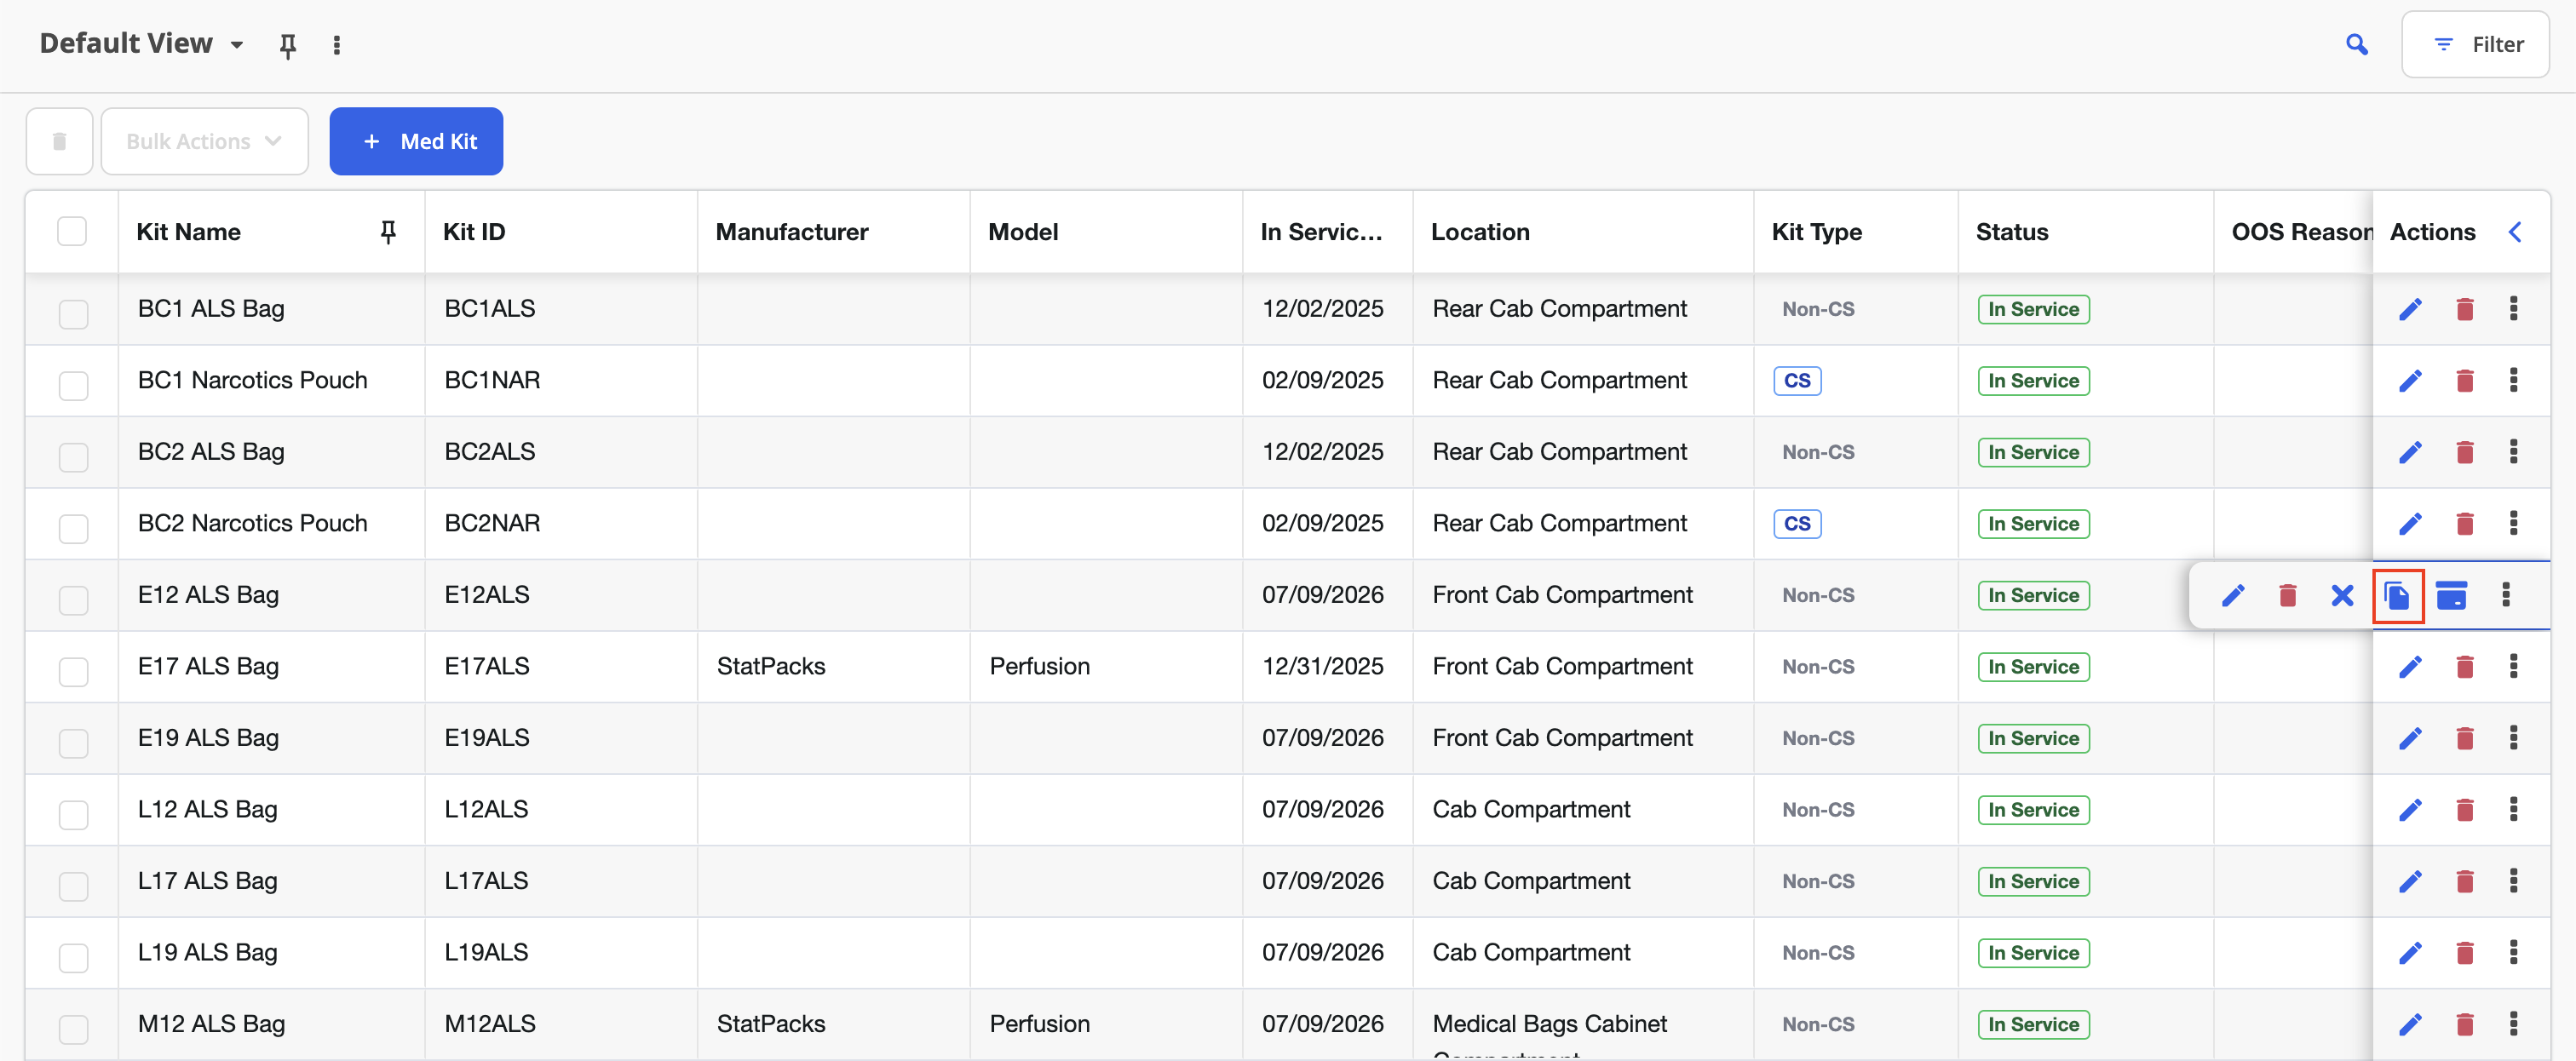Delete the BC1 ALS Bag row

[x=2464, y=309]
